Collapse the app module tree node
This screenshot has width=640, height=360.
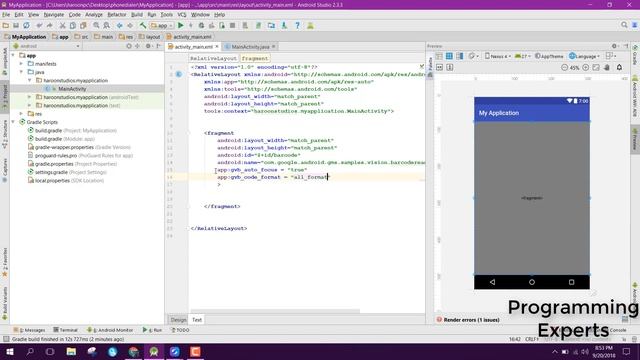13,56
